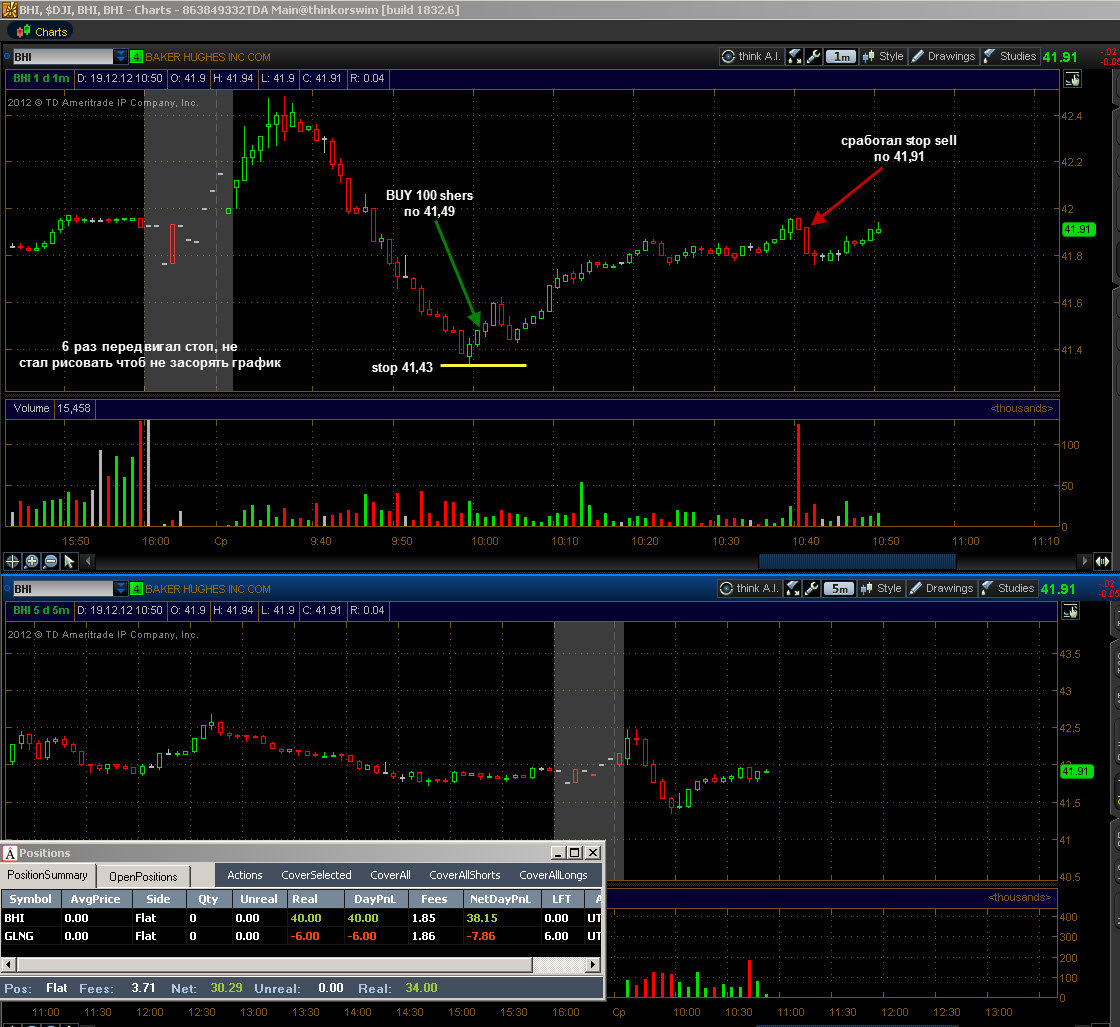Click the hand icon beside the lower chart
The width and height of the screenshot is (1120, 1027).
point(1071,611)
